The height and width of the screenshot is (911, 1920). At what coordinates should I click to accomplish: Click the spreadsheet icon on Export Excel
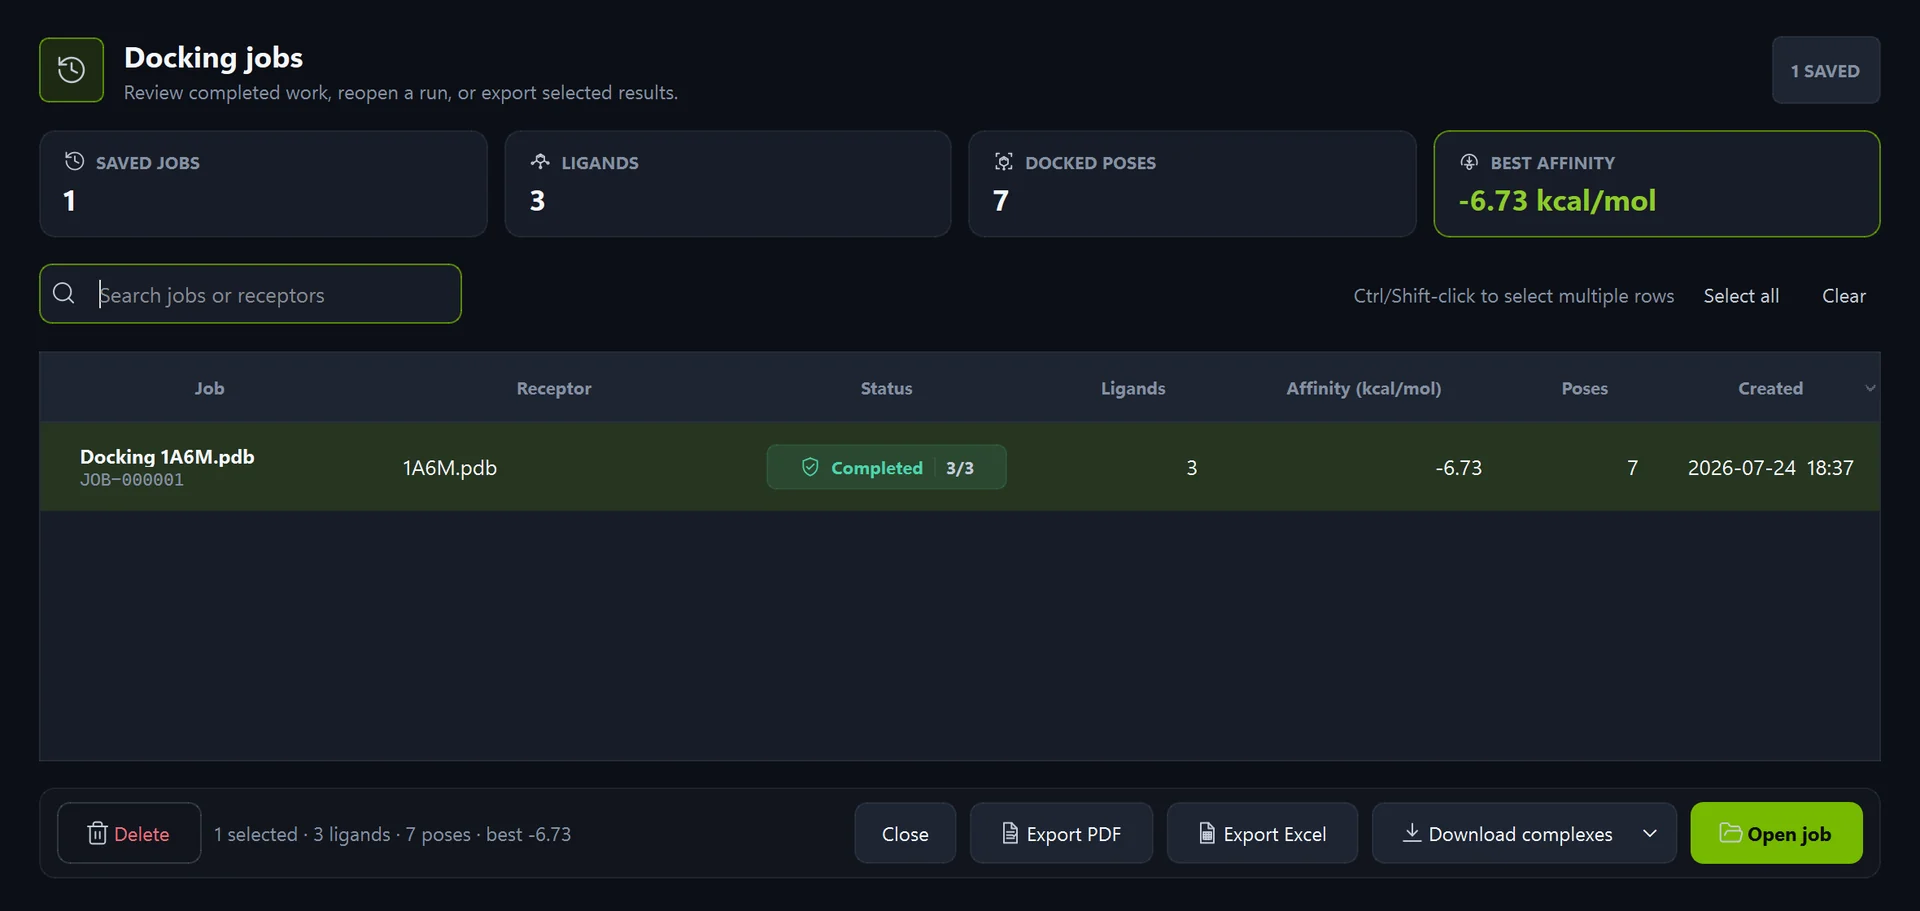(x=1207, y=833)
